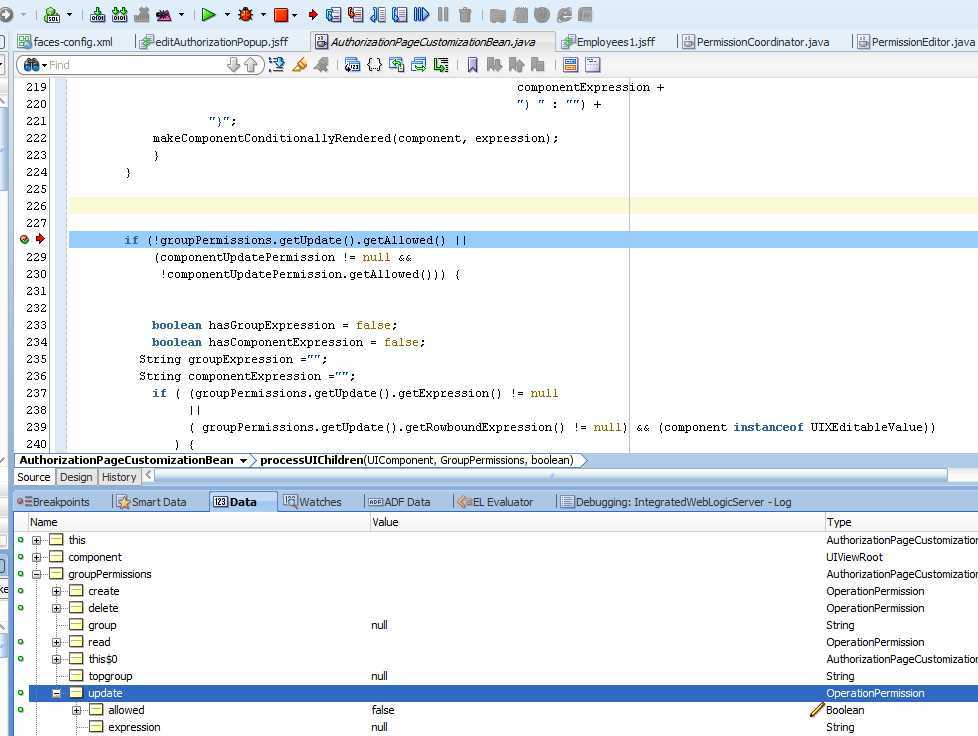
Task: Click the Pause debugger icon
Action: (443, 15)
